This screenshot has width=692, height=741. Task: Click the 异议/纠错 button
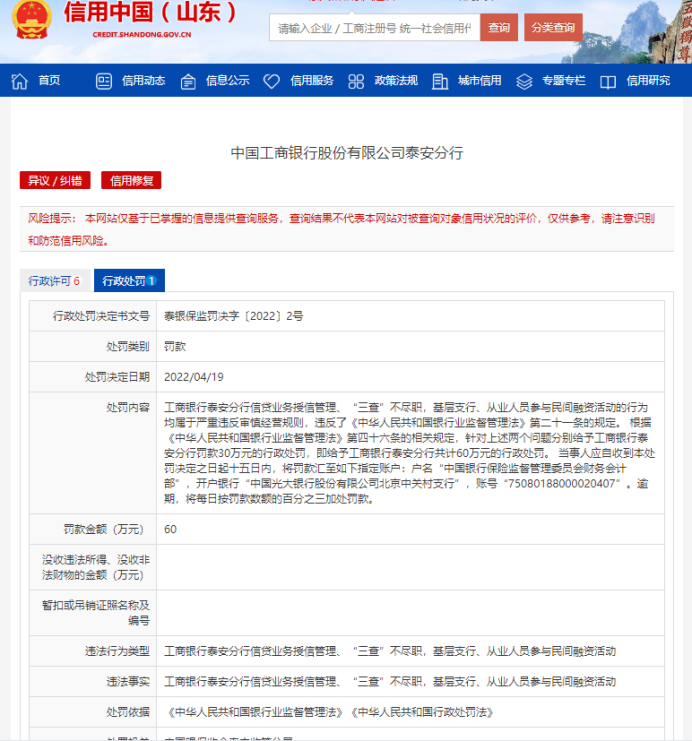click(55, 180)
